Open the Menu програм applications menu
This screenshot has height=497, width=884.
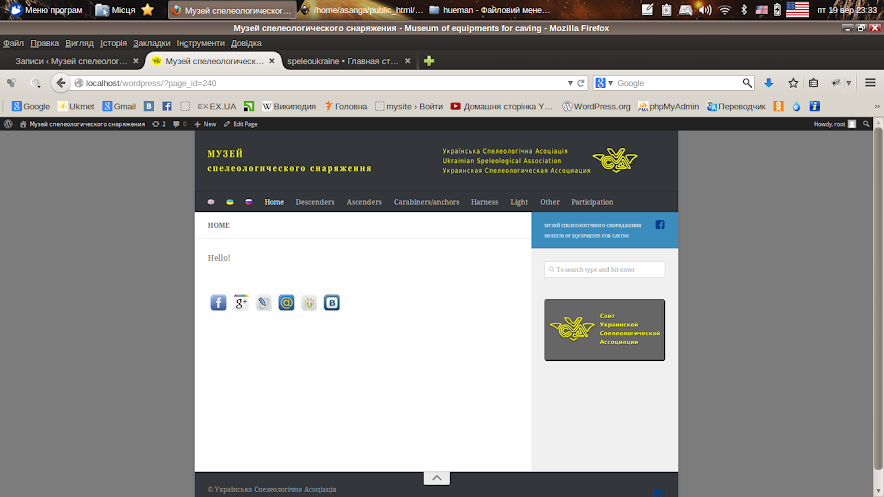[x=47, y=10]
